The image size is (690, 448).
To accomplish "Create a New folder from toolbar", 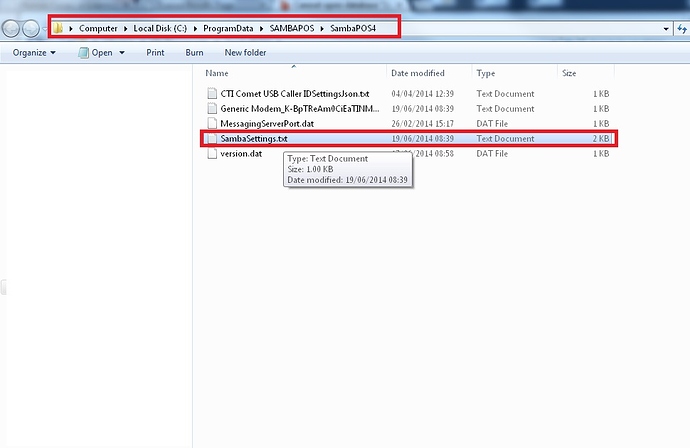I will [x=245, y=53].
